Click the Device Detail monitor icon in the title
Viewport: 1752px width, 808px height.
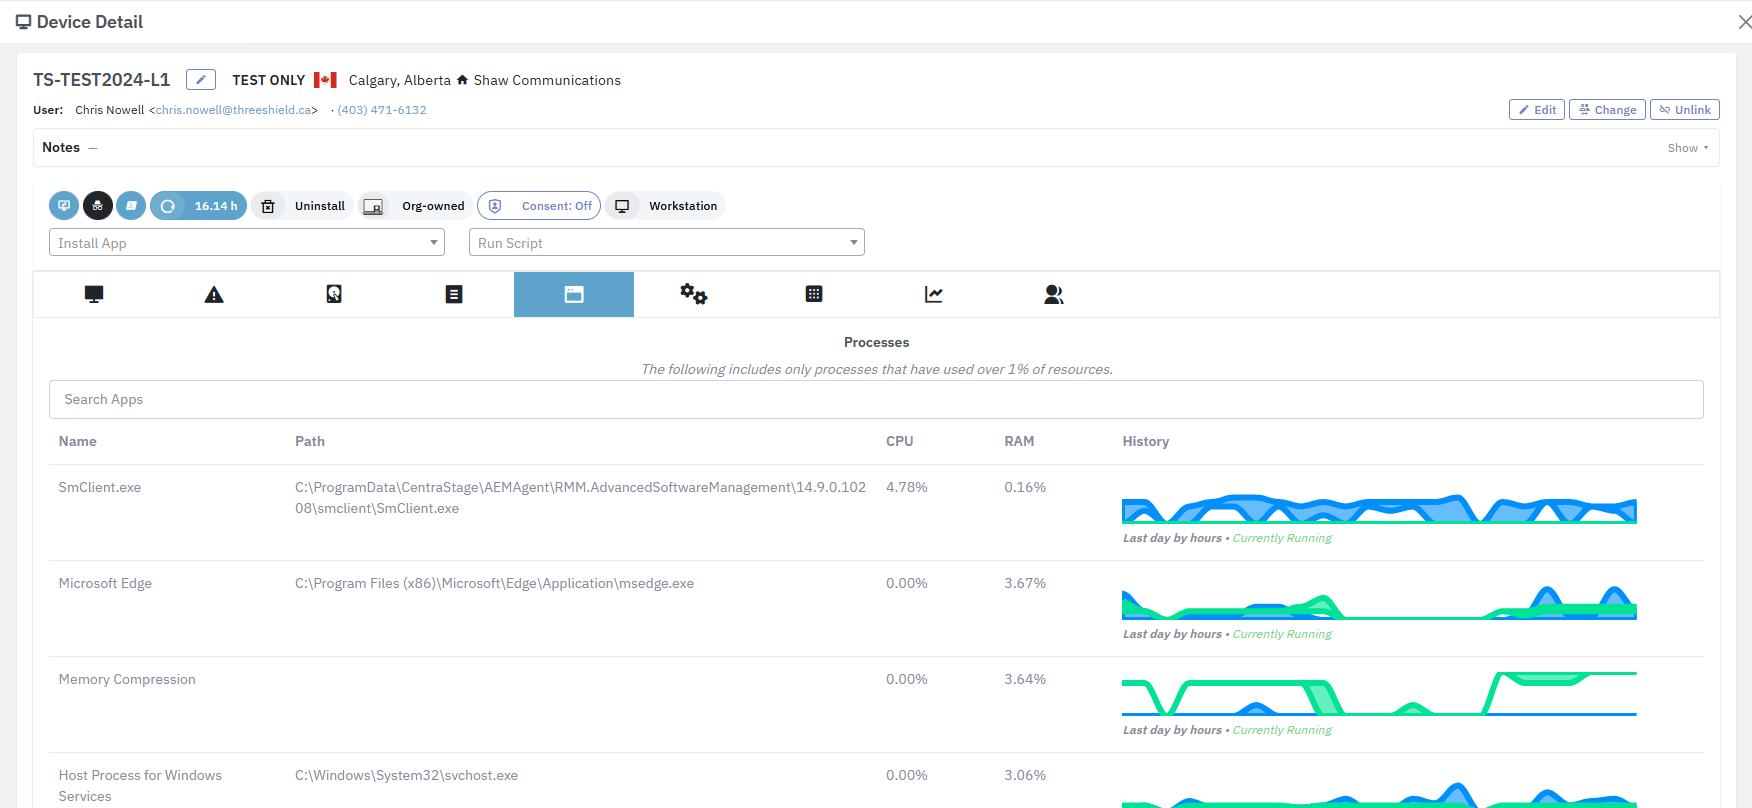(x=23, y=22)
